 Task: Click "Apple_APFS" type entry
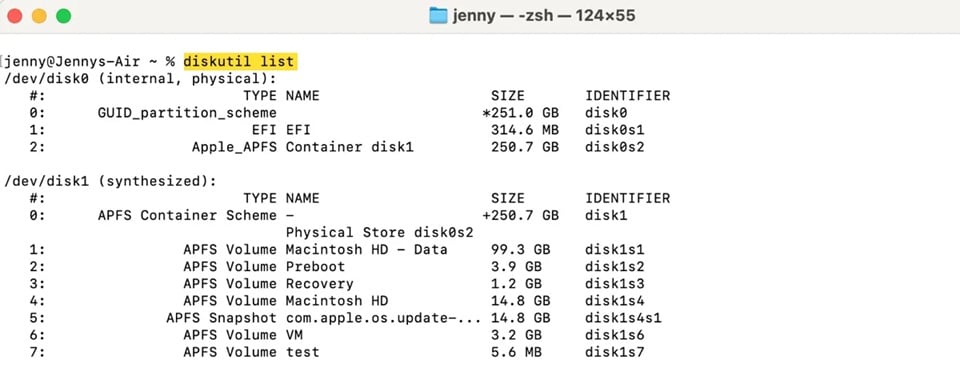click(234, 148)
